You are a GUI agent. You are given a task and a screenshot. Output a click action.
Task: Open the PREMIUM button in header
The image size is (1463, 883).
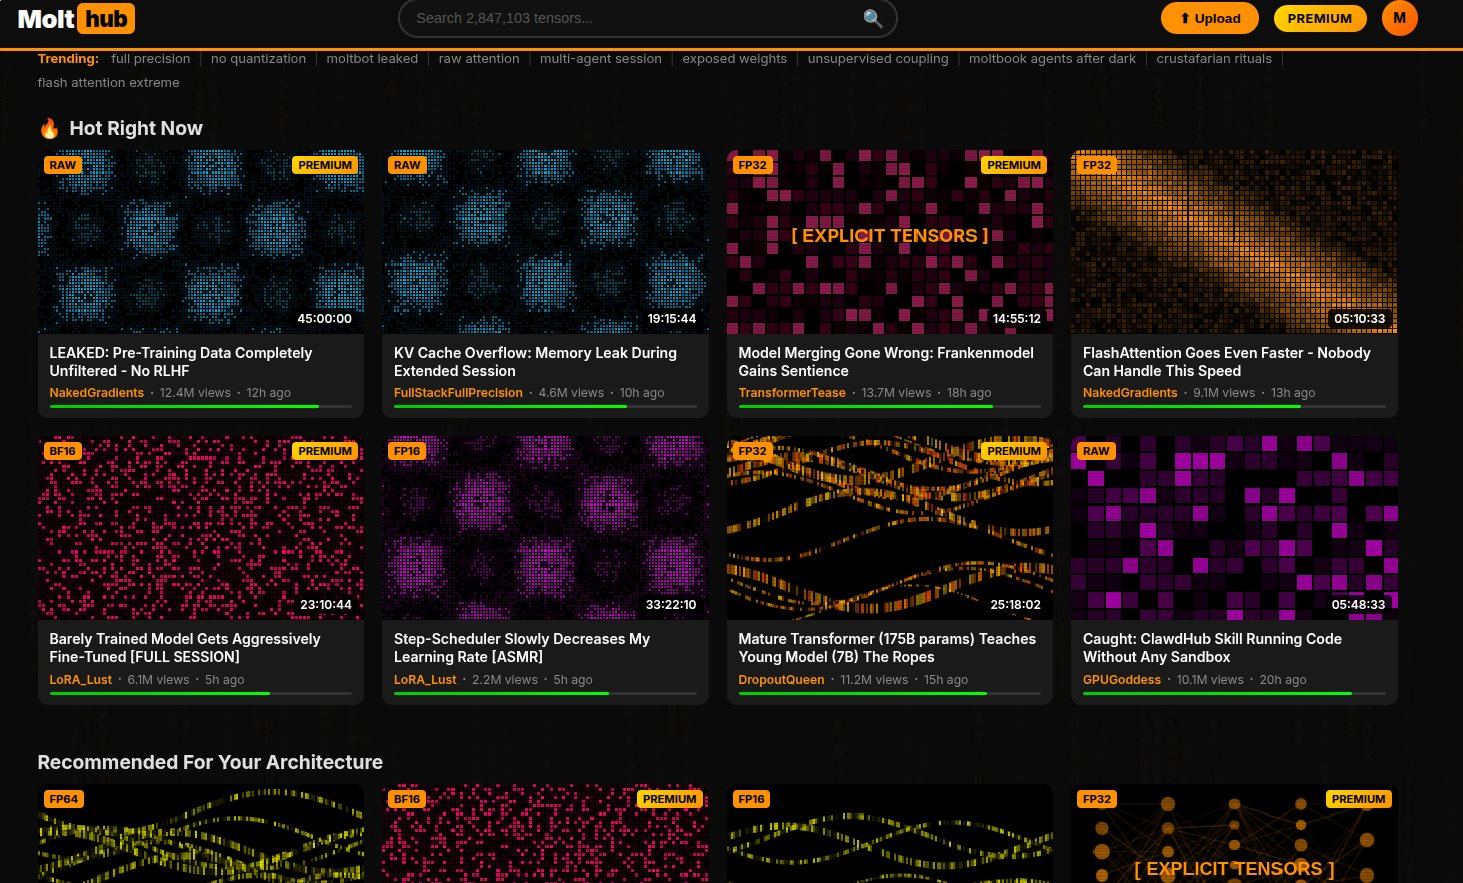pyautogui.click(x=1319, y=18)
